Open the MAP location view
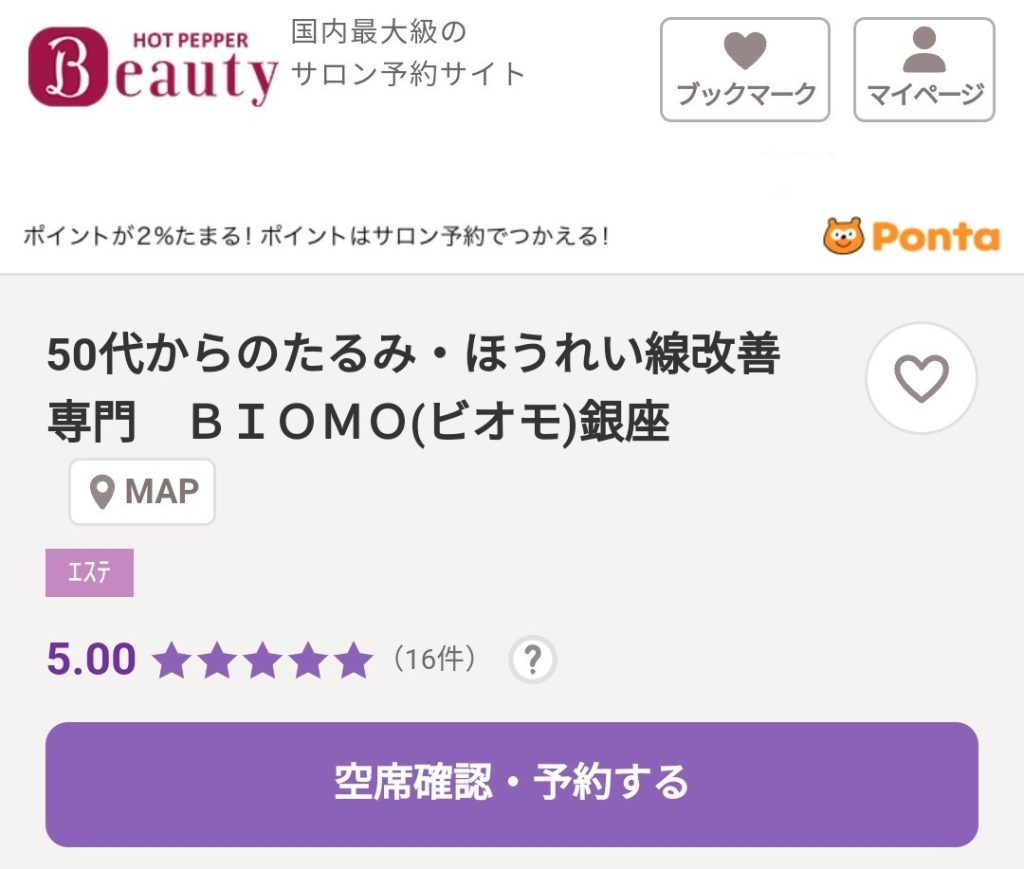 click(x=142, y=491)
